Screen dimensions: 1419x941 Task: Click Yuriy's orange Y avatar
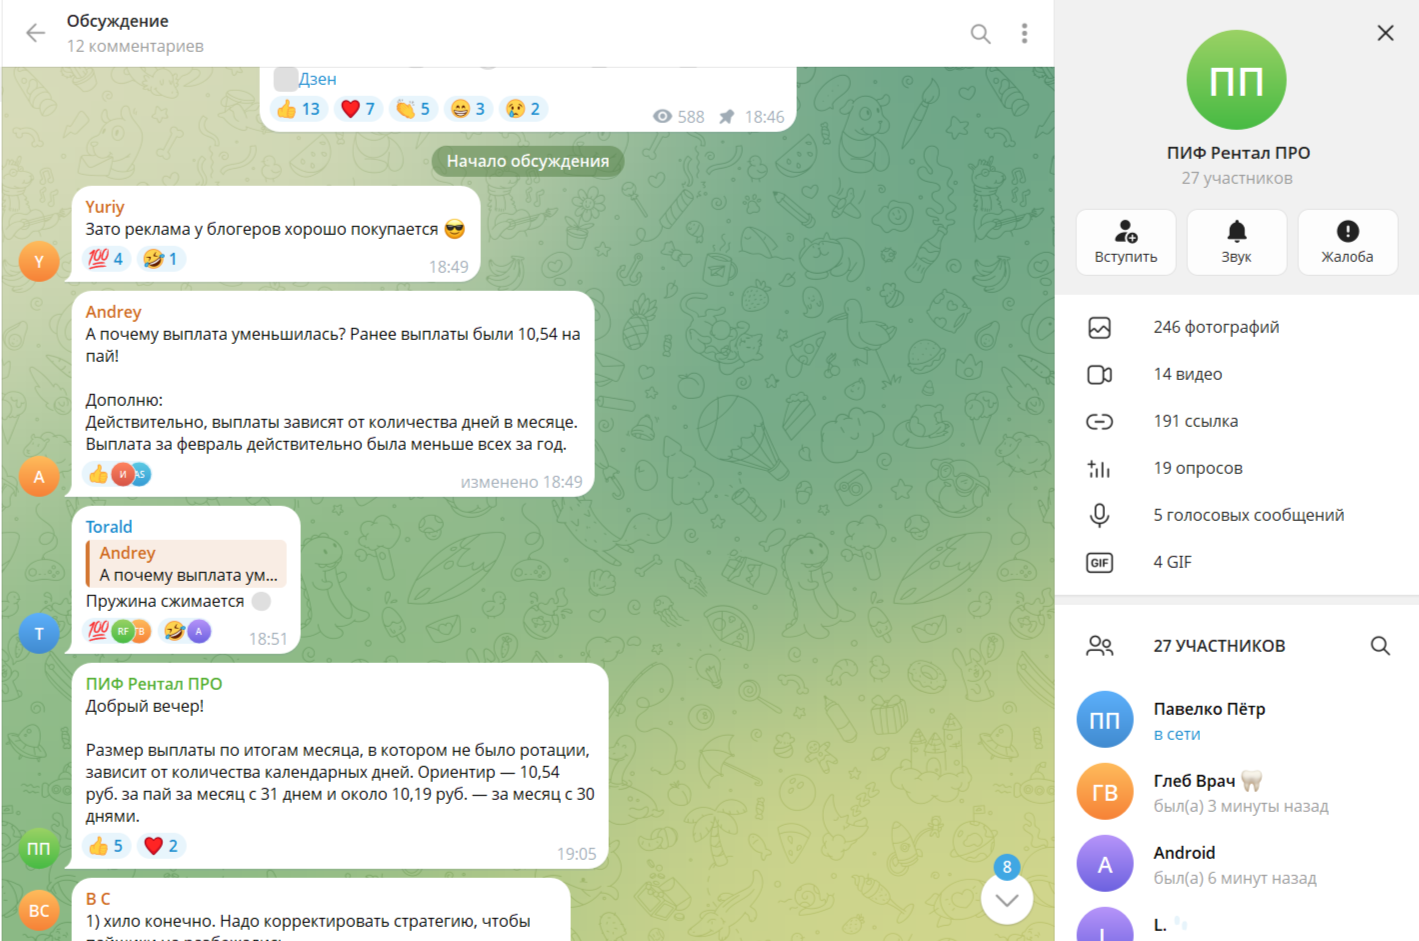coord(39,262)
